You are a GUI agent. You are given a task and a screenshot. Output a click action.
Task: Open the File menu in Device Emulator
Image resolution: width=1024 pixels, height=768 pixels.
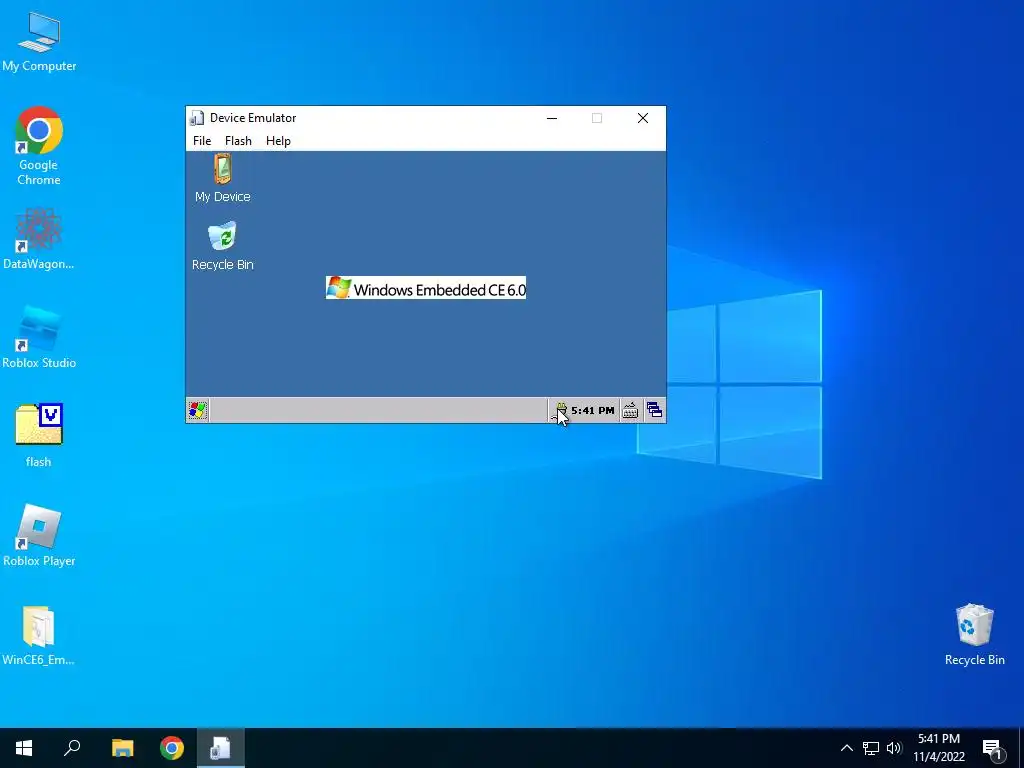coord(202,141)
